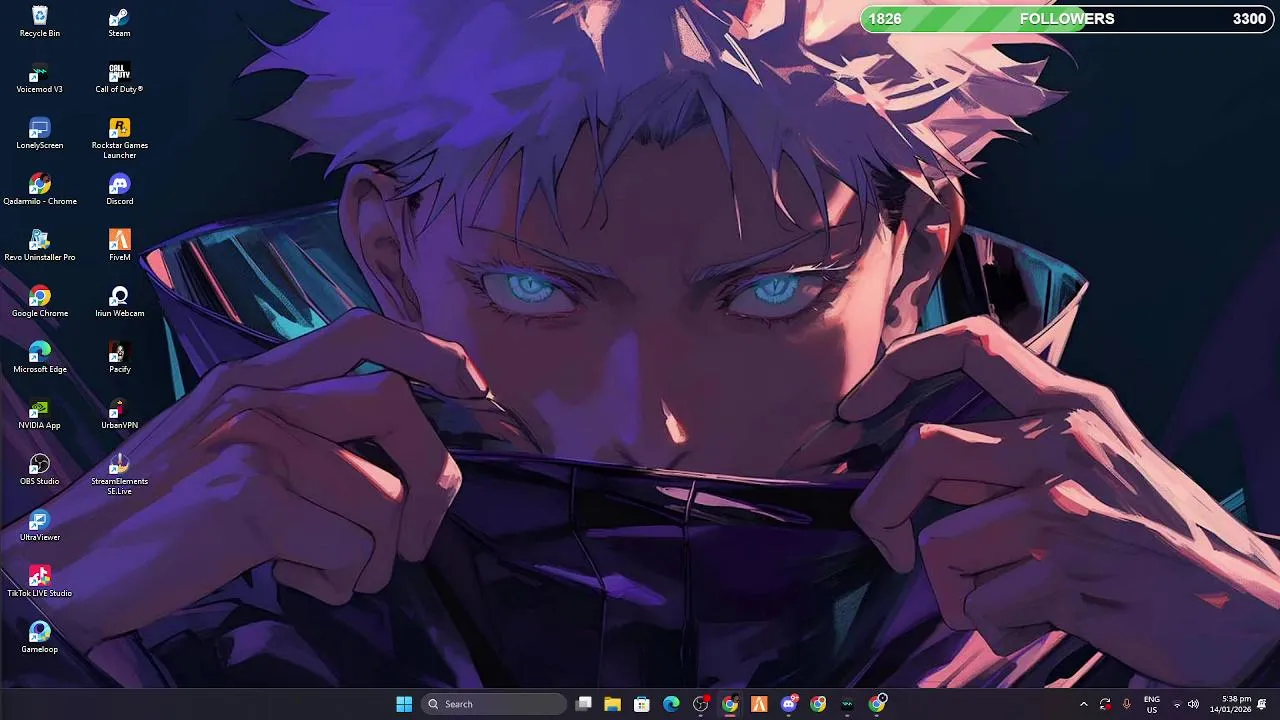
Task: Select the Discord desktop icon
Action: click(119, 190)
